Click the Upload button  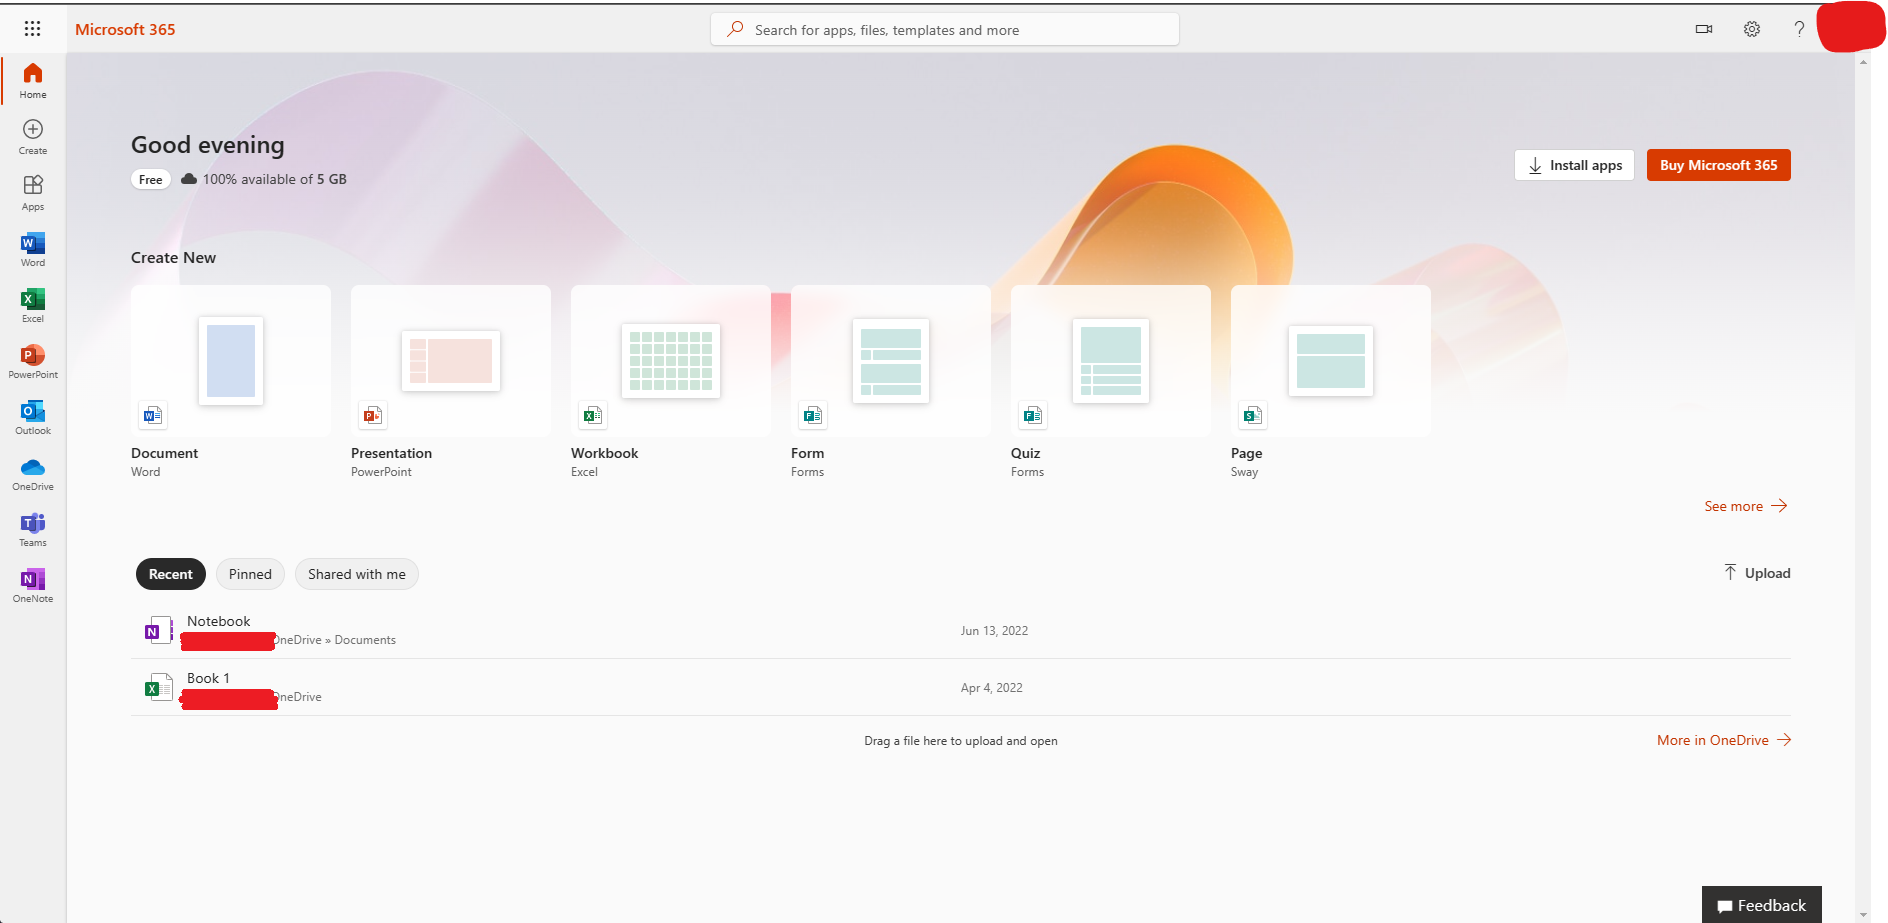(x=1757, y=573)
